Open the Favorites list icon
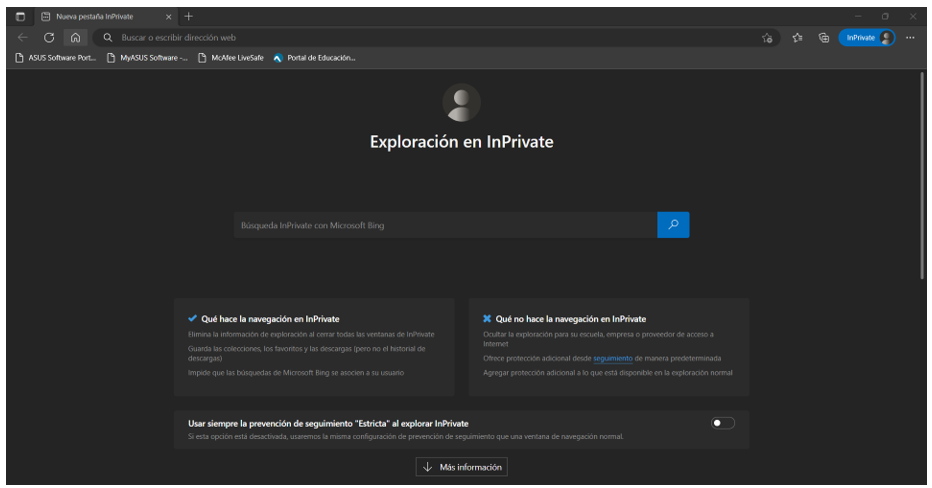Viewport: 932px width, 488px height. pos(797,37)
